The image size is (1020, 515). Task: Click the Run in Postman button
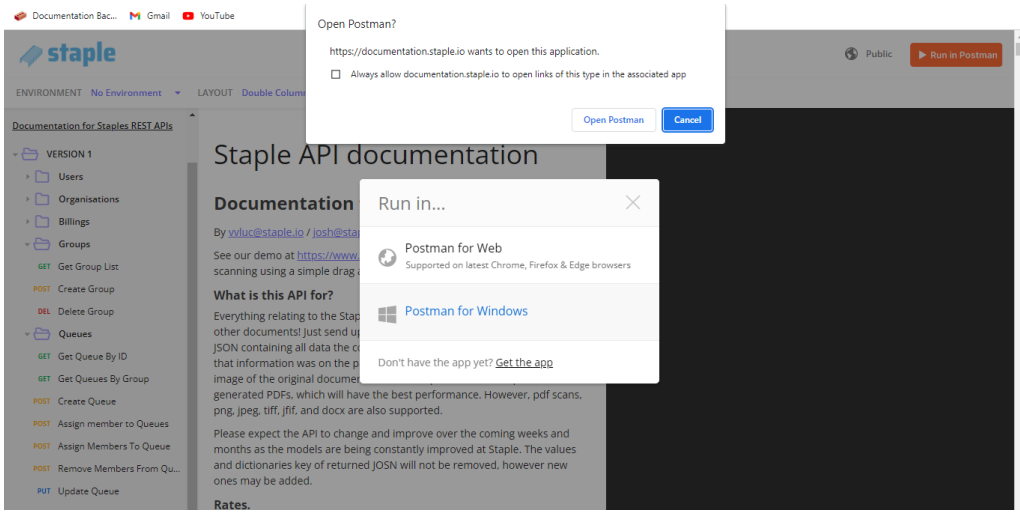coord(956,55)
